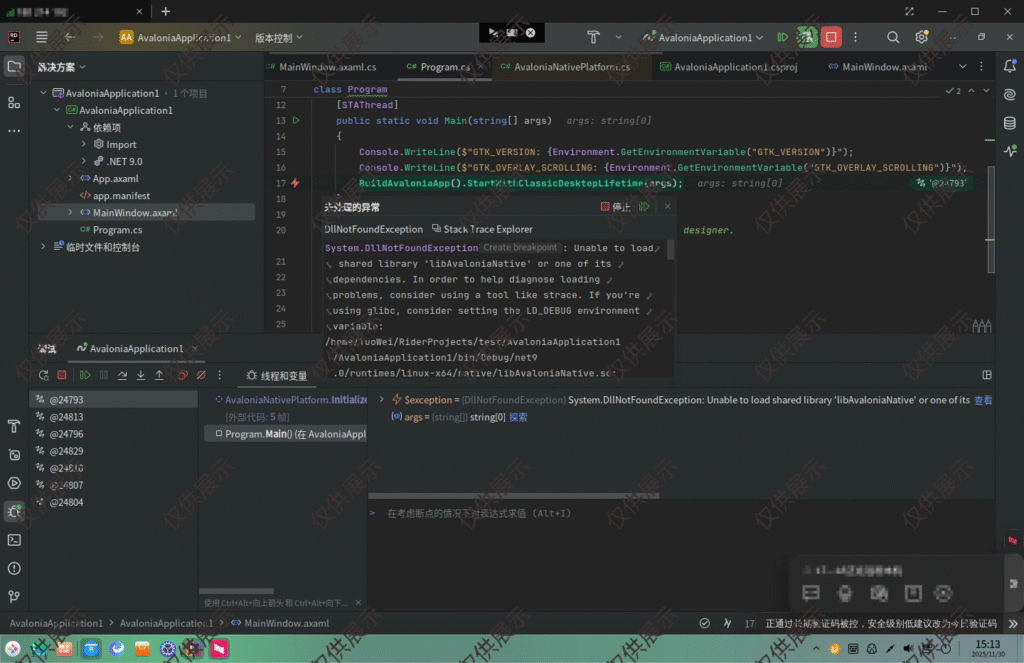
Task: Open the Problems tool window icon
Action: coord(14,568)
